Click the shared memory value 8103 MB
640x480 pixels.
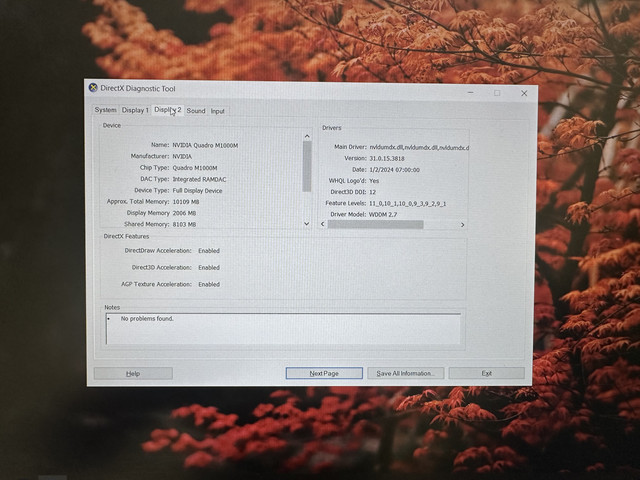point(184,224)
